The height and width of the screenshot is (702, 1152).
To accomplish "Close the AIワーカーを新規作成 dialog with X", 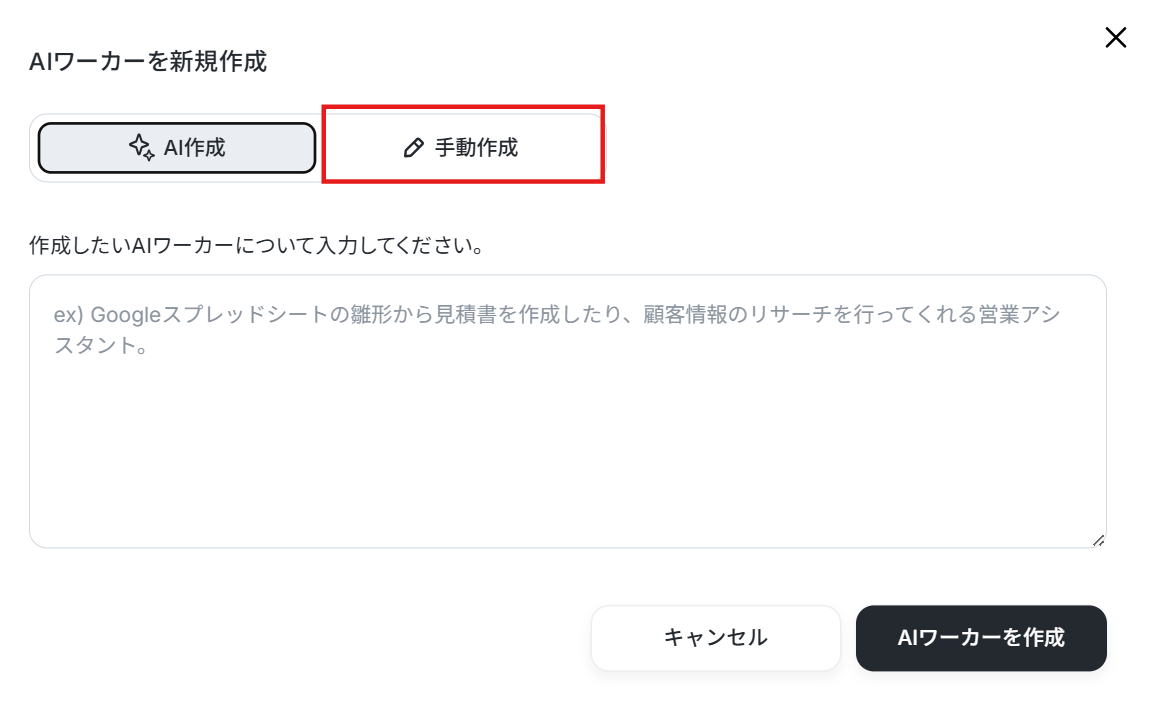I will (1115, 37).
